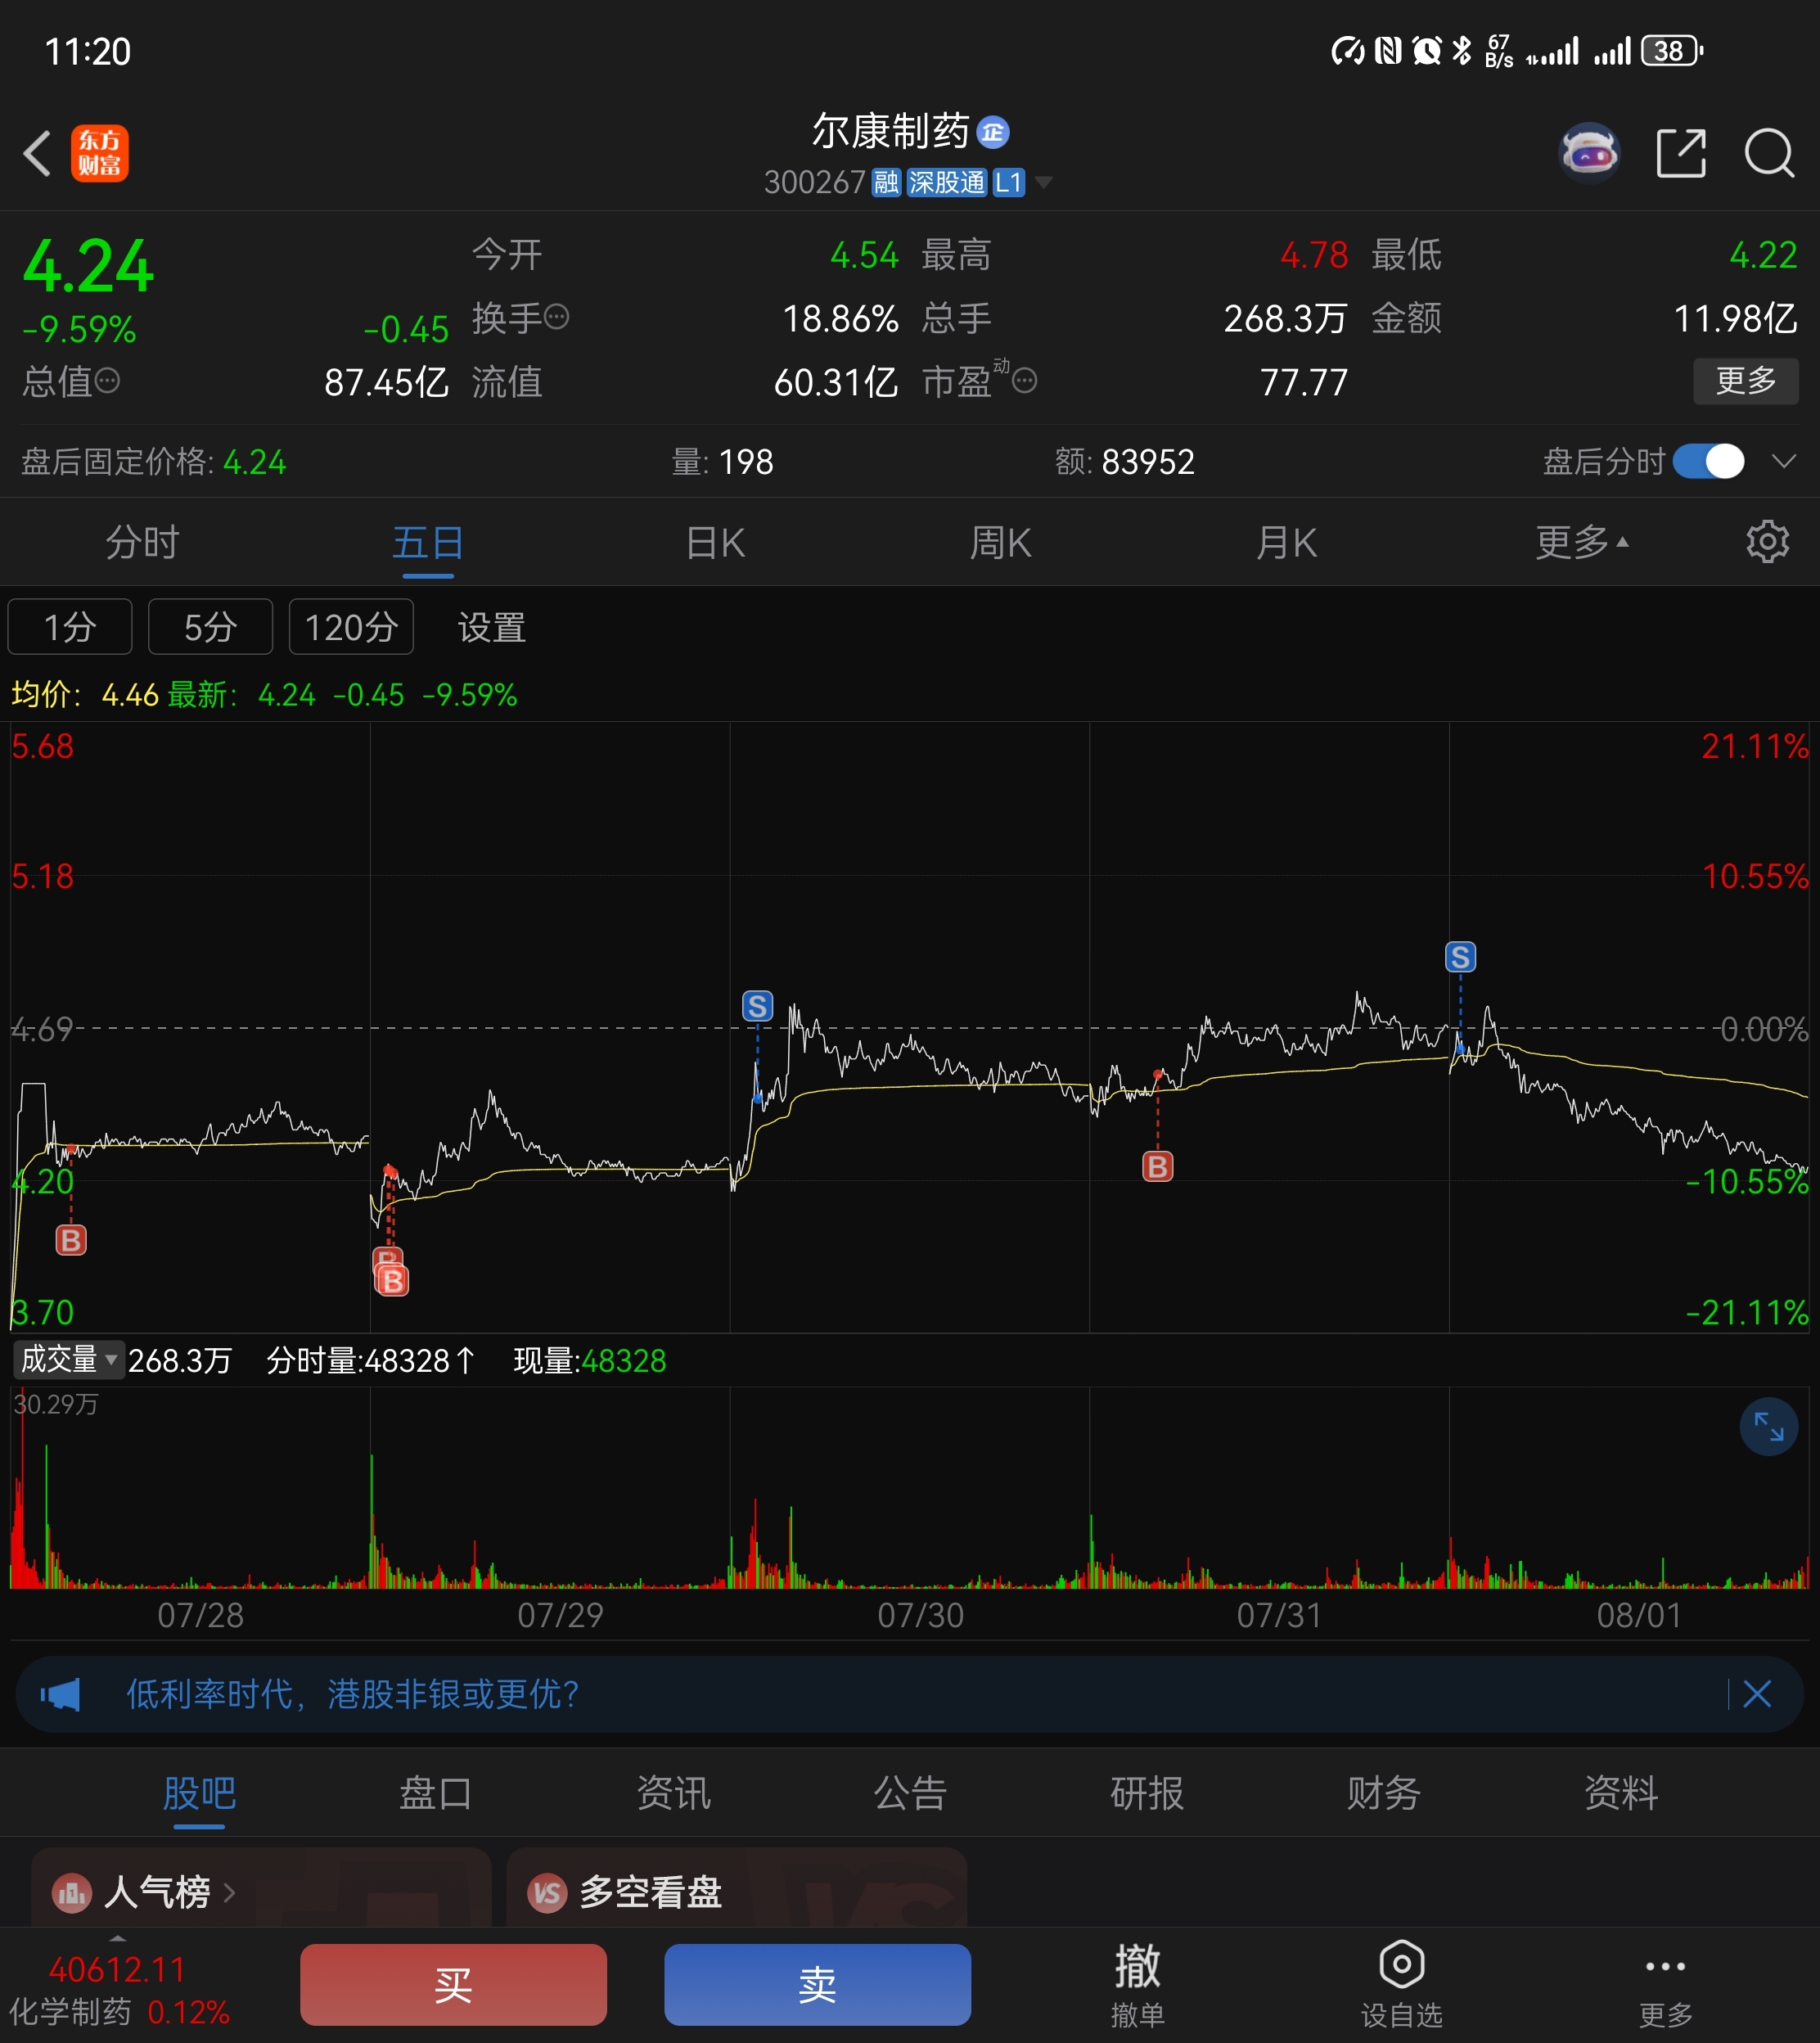Tap the S sell marker on 07/30
The width and height of the screenshot is (1820, 2043).
(x=757, y=1006)
